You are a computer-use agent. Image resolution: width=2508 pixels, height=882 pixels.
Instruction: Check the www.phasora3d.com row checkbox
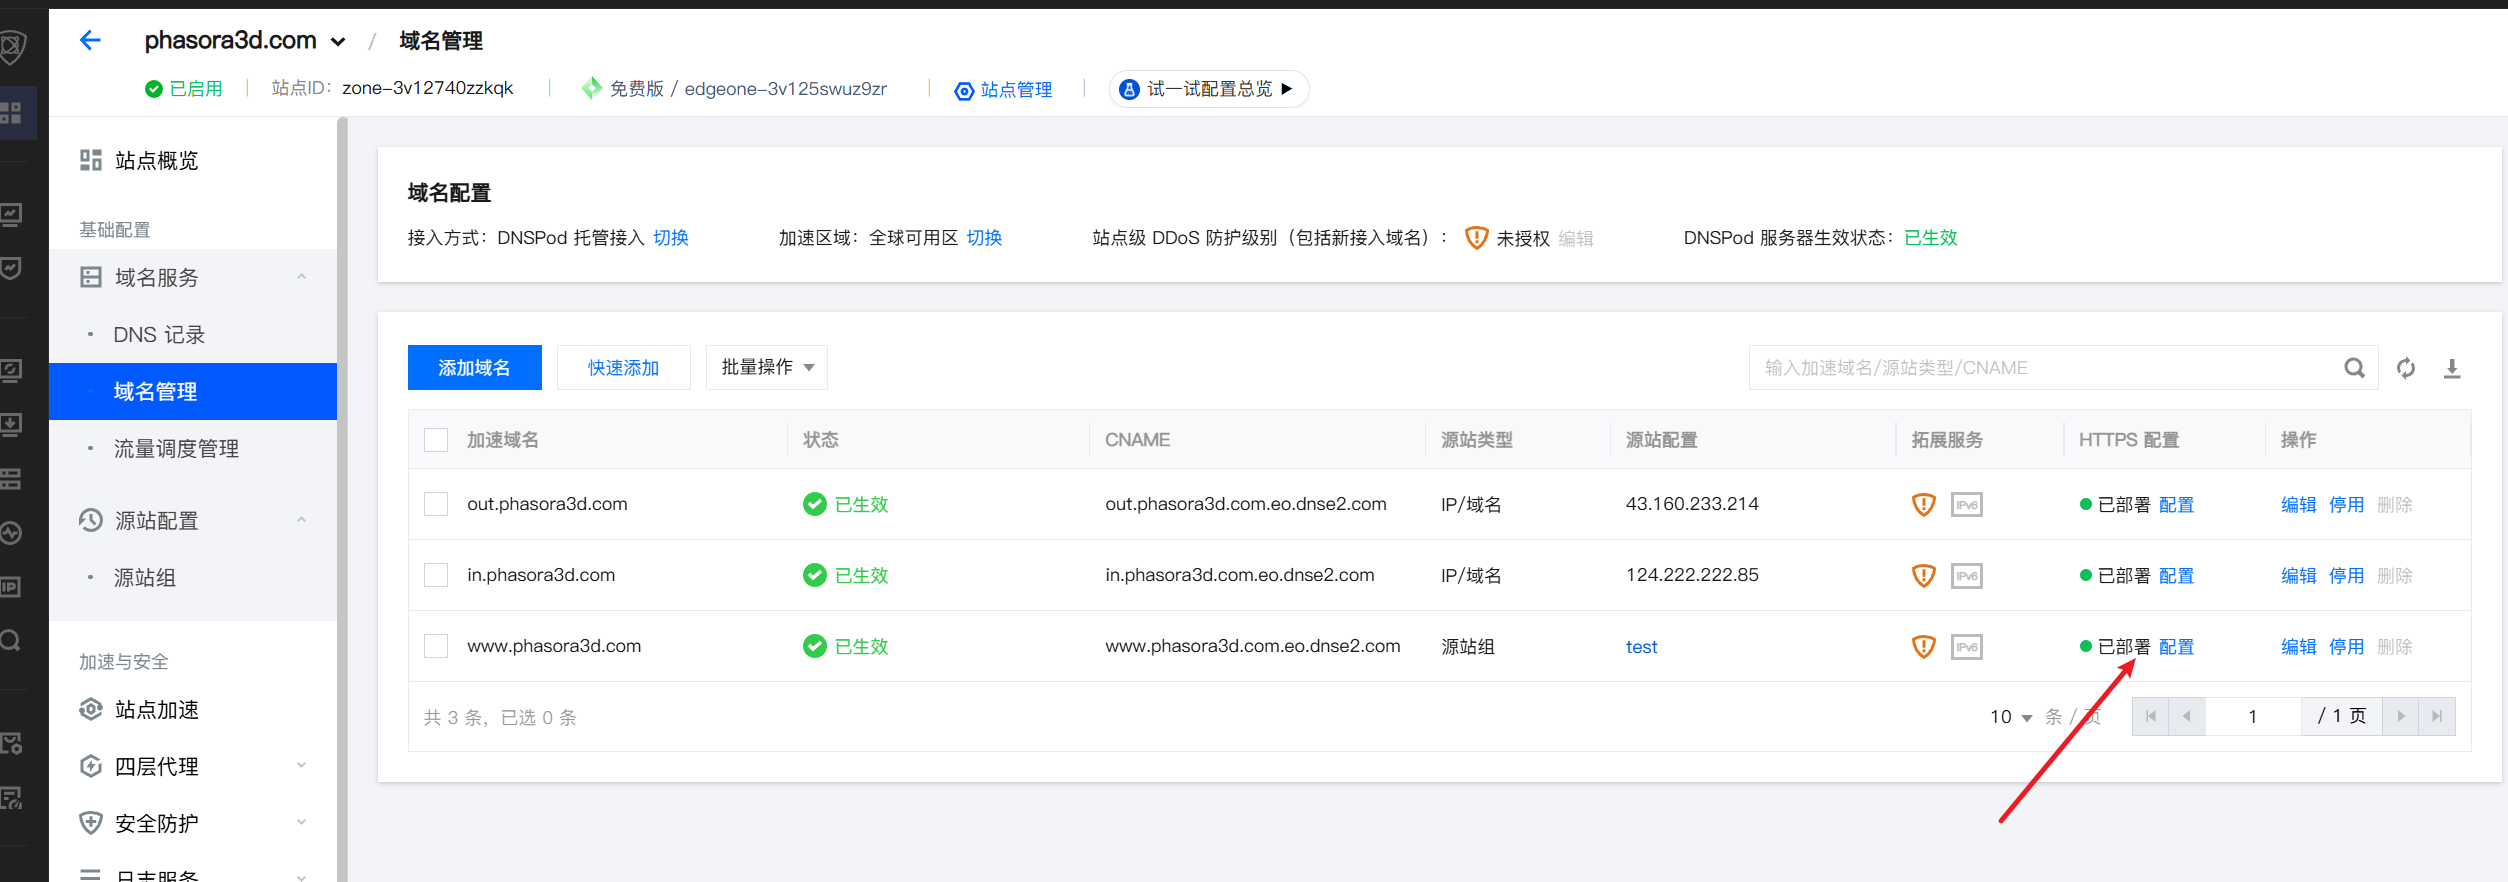coord(436,646)
